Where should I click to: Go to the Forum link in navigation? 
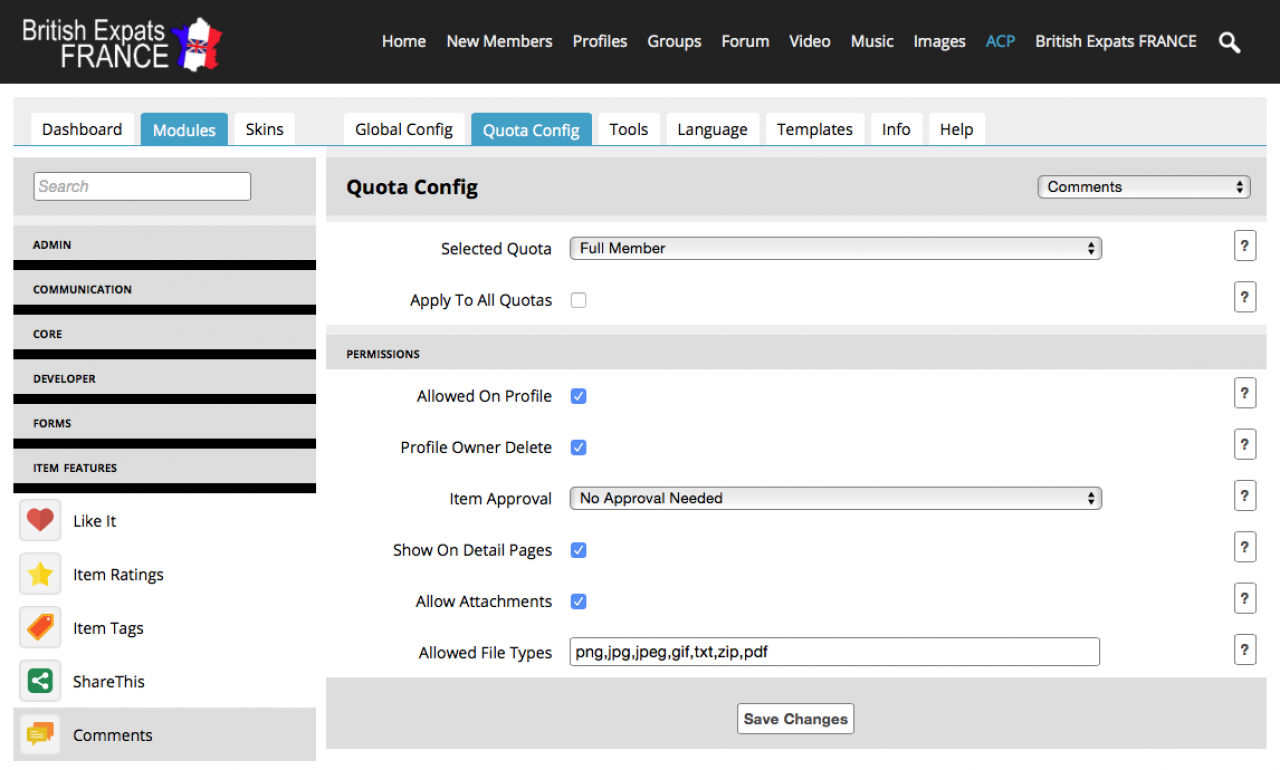click(745, 42)
